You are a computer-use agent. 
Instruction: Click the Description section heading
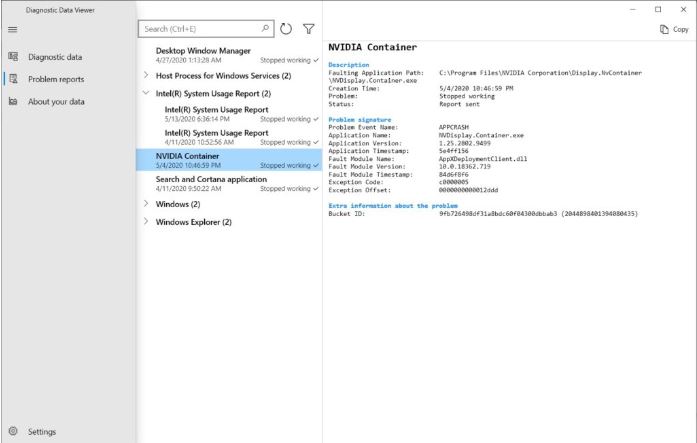click(348, 65)
